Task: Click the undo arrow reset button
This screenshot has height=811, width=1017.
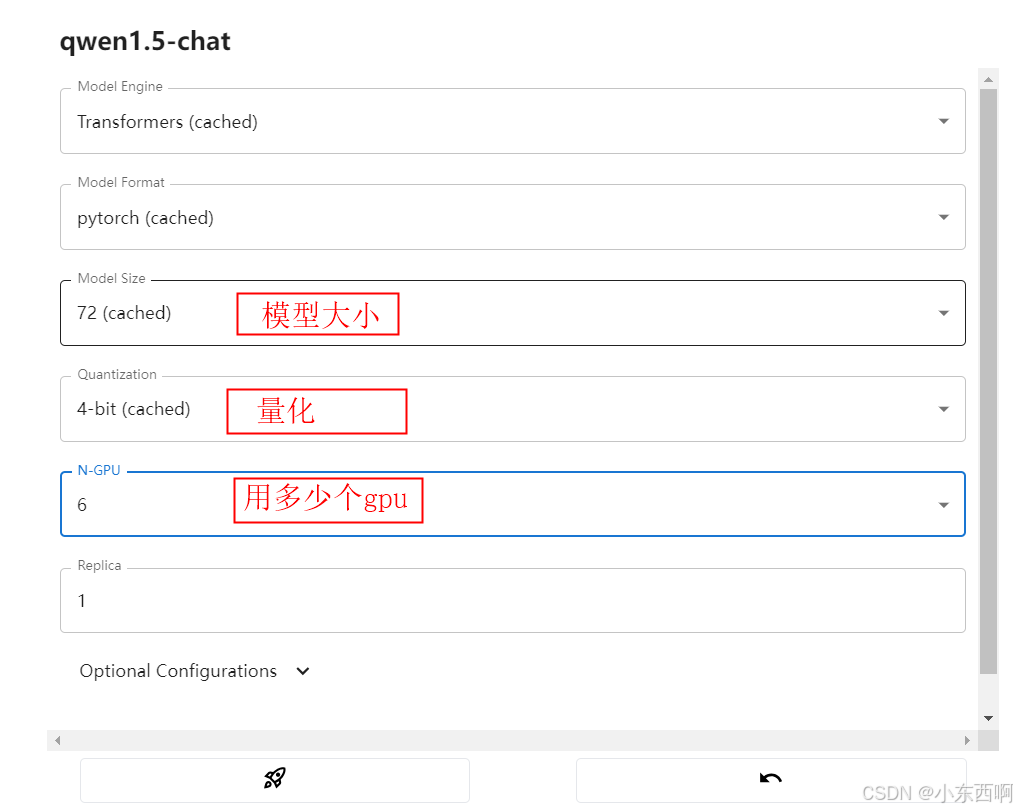Action: click(771, 779)
